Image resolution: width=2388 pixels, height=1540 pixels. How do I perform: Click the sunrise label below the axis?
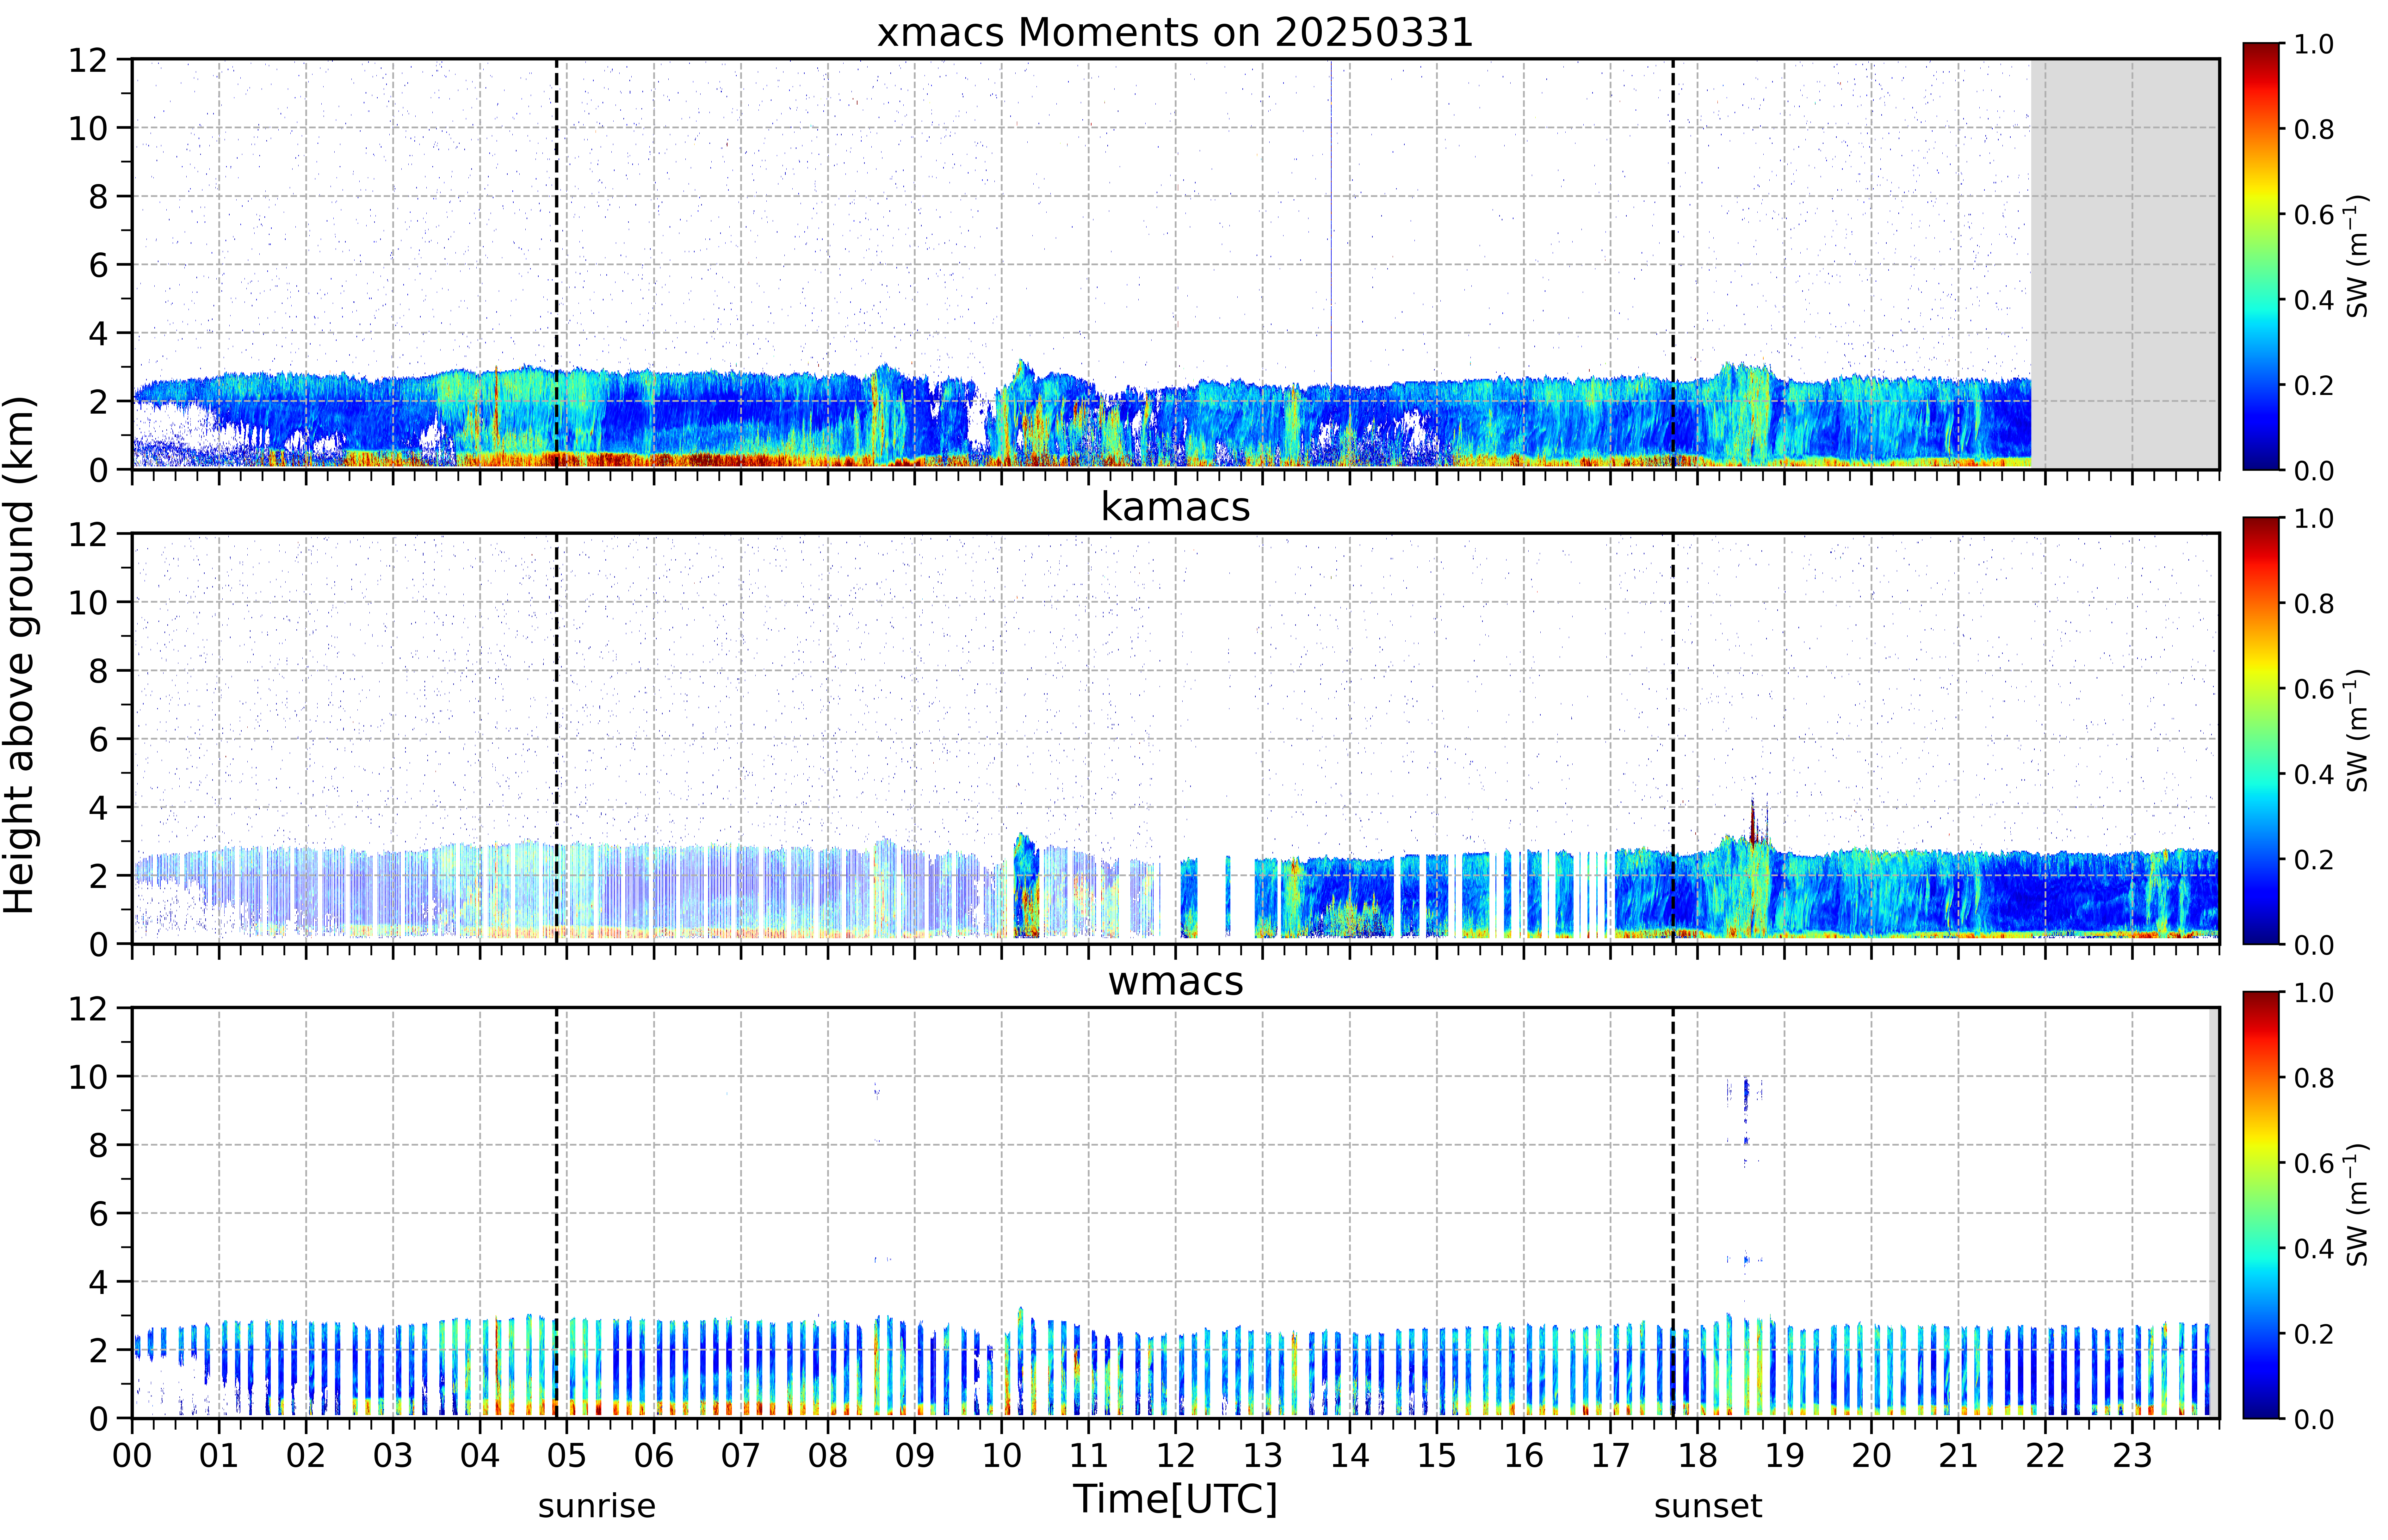[x=597, y=1506]
